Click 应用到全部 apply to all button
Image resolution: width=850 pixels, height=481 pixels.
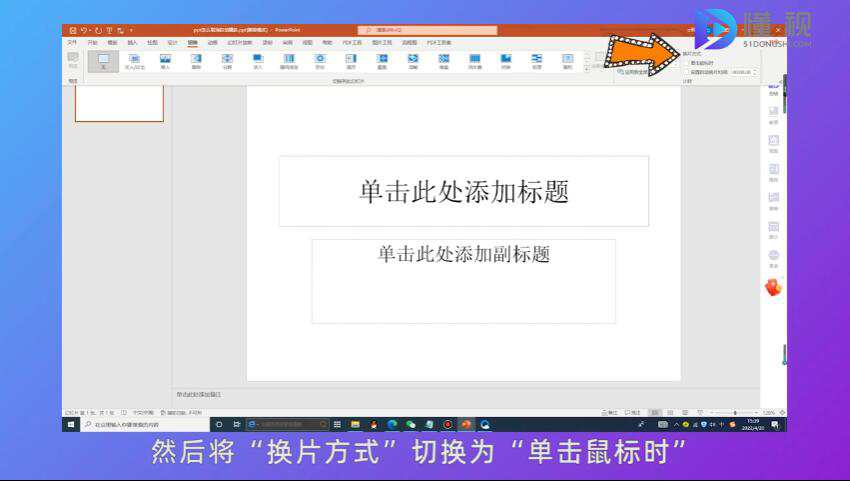pos(632,72)
